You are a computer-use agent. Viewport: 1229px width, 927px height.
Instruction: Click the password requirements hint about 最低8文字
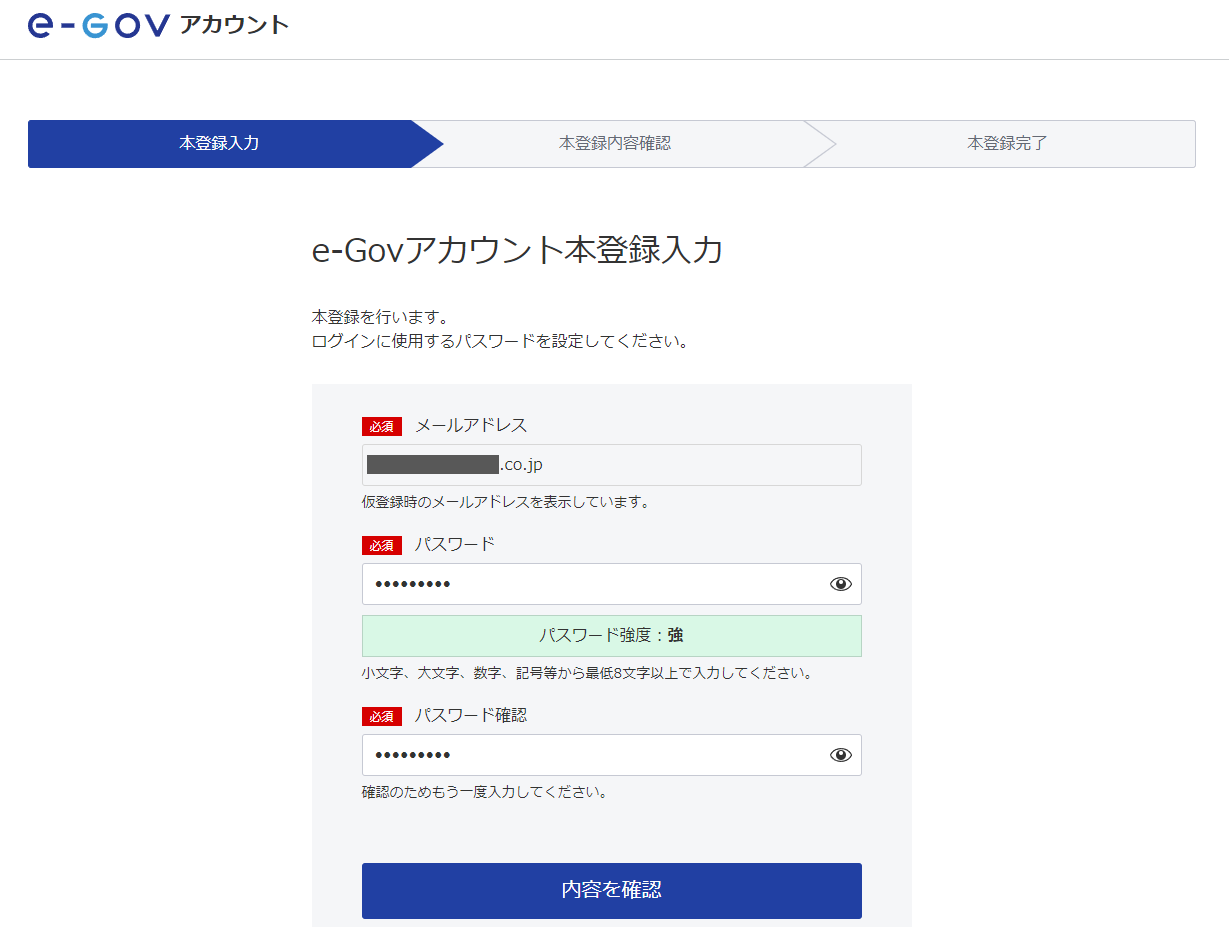(x=587, y=673)
